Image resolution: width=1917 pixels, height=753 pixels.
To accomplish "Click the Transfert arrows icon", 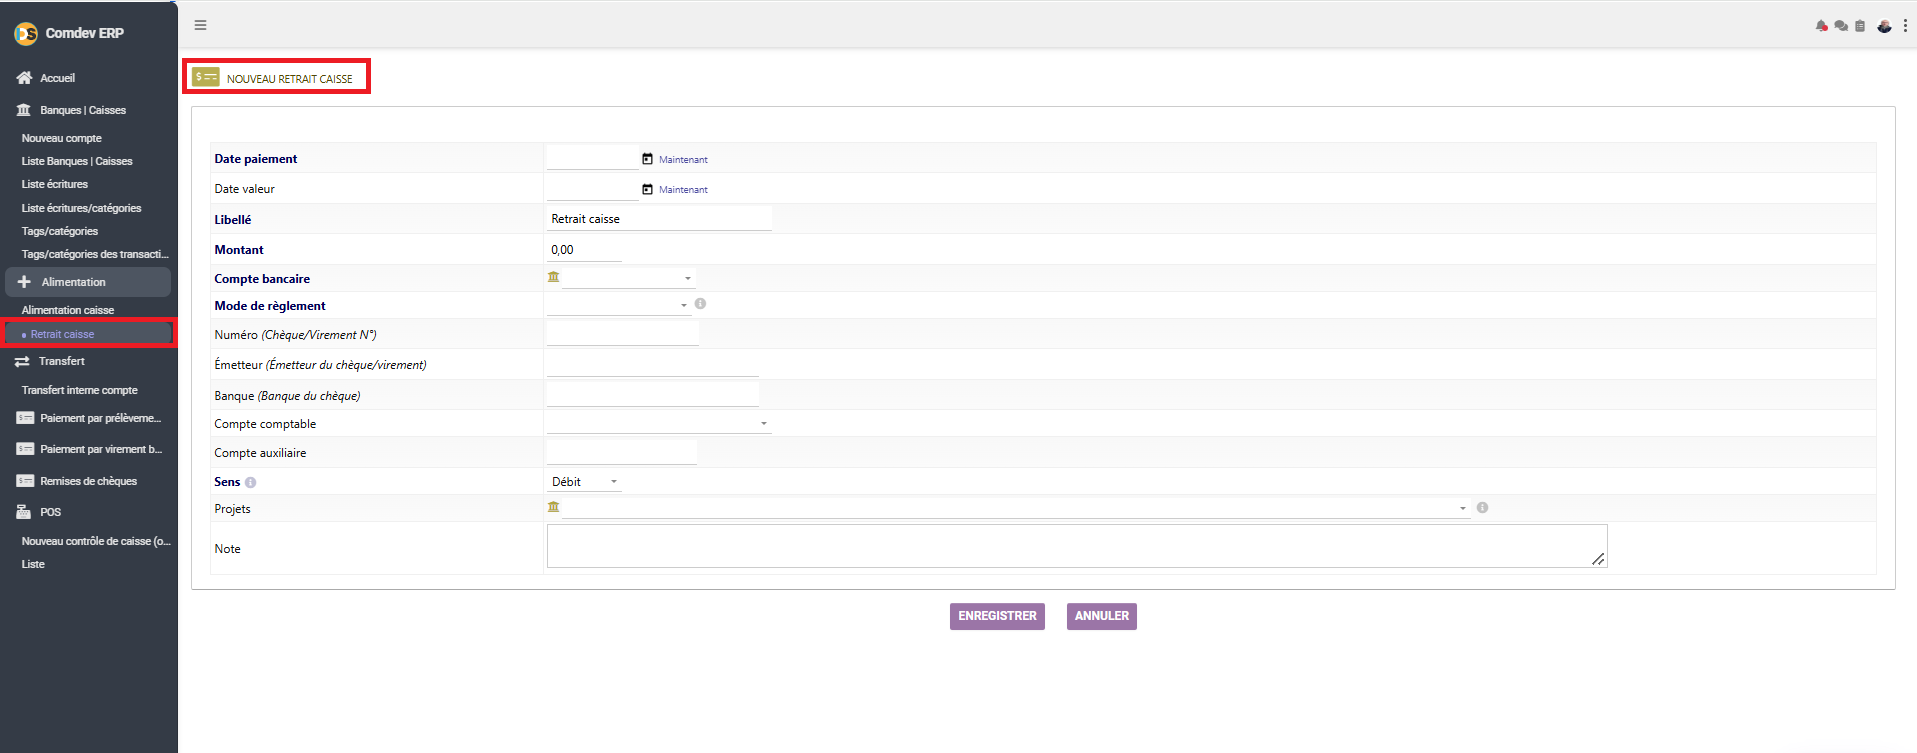I will [x=22, y=361].
